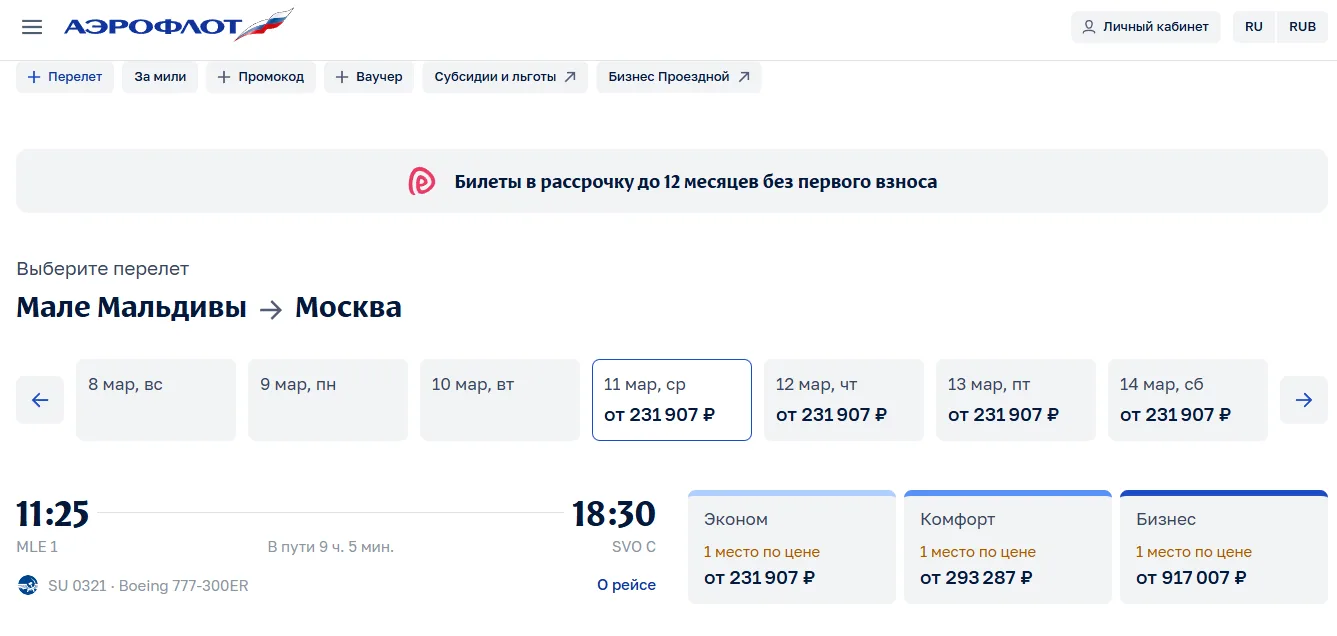The width and height of the screenshot is (1337, 636).
Task: Open the hamburger navigation menu
Action: pos(32,27)
